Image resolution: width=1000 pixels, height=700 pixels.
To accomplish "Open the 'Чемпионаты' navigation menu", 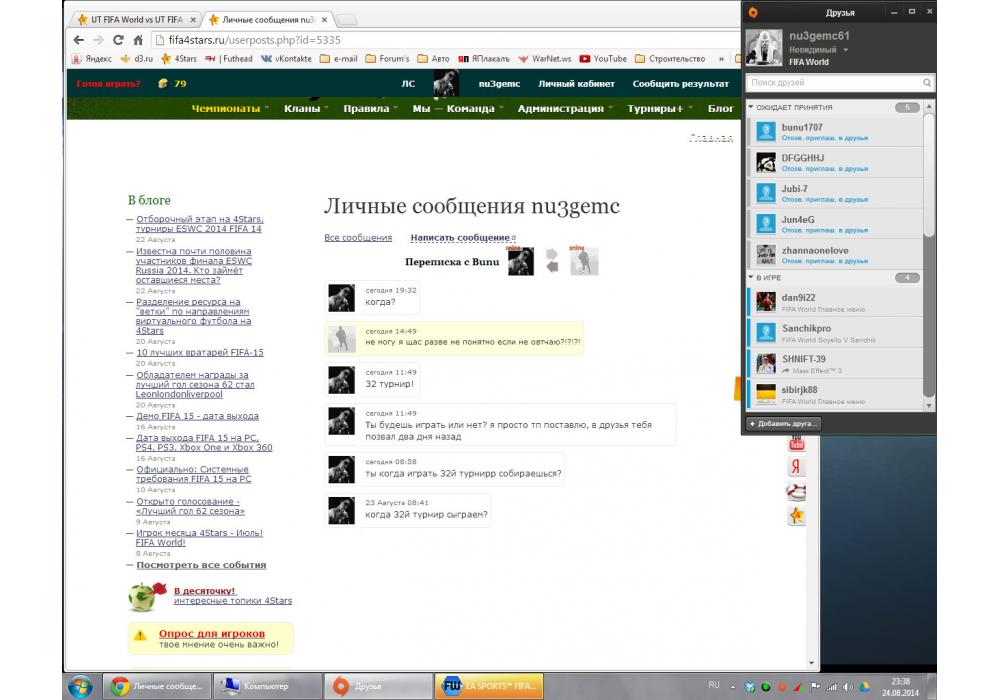I will click(231, 108).
